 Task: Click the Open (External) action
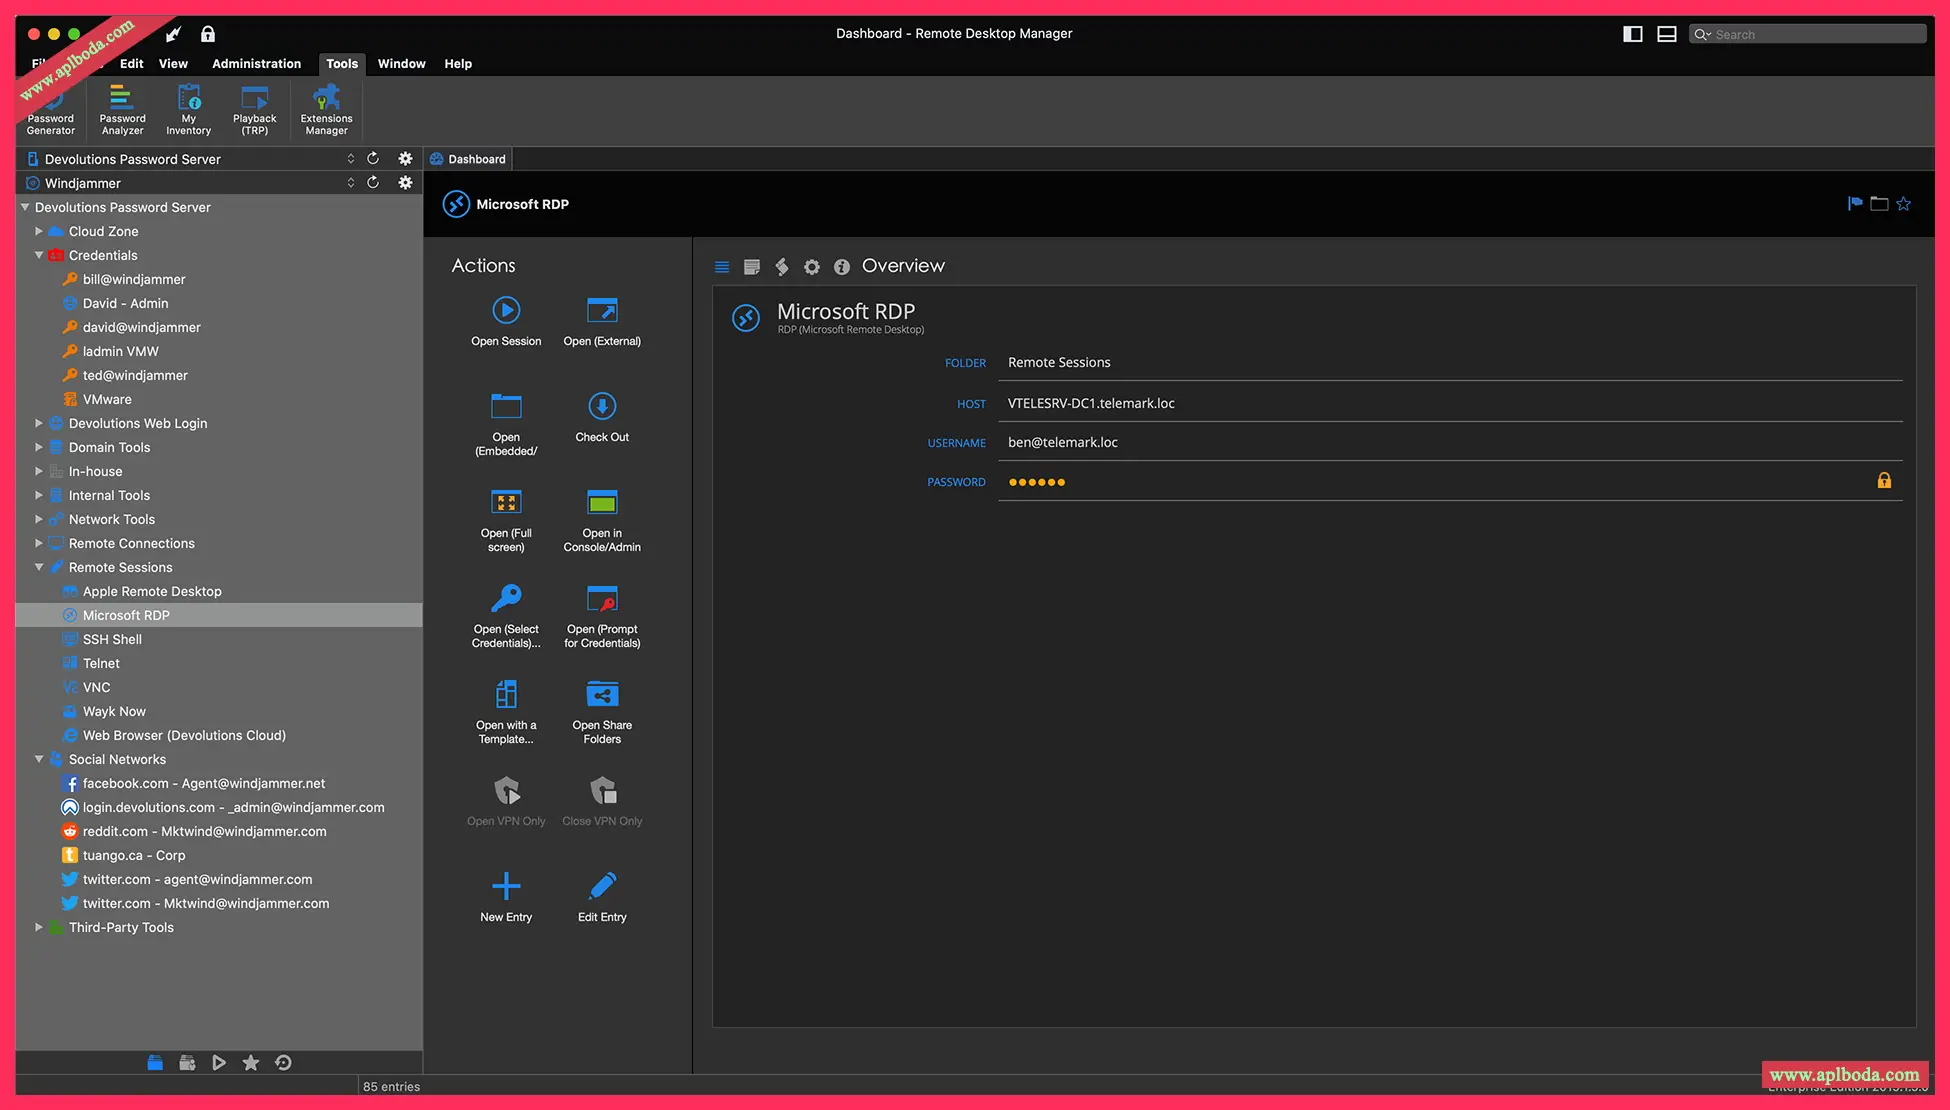[x=602, y=322]
